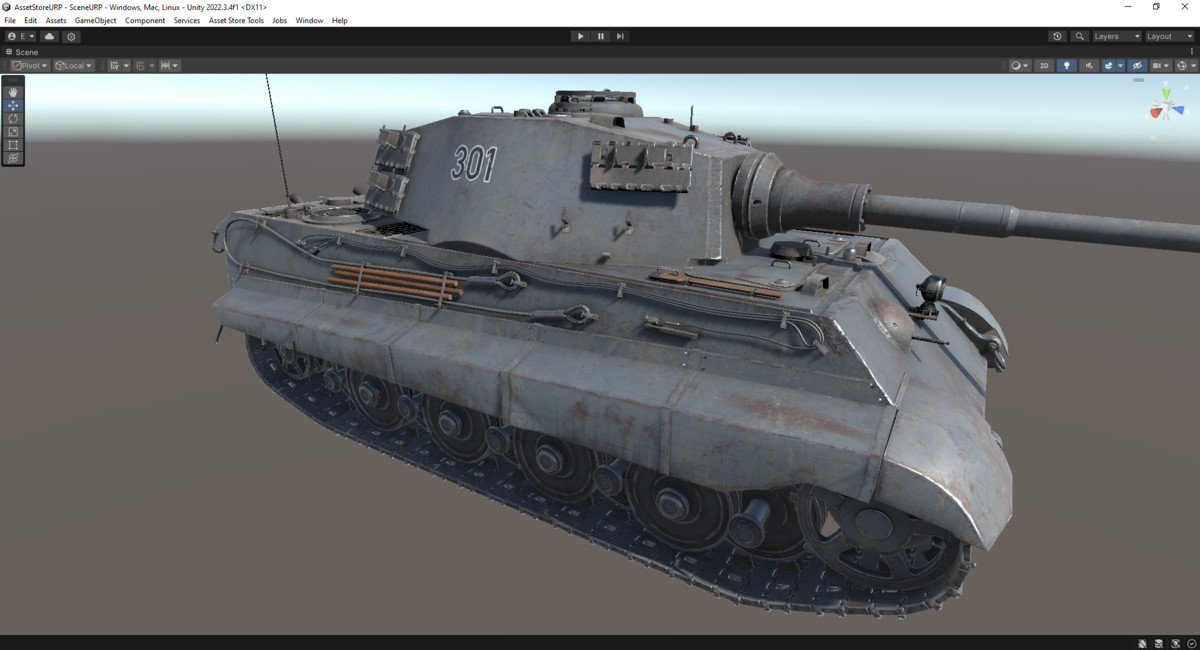Open the GameObject menu
This screenshot has height=650, width=1200.
pos(94,20)
